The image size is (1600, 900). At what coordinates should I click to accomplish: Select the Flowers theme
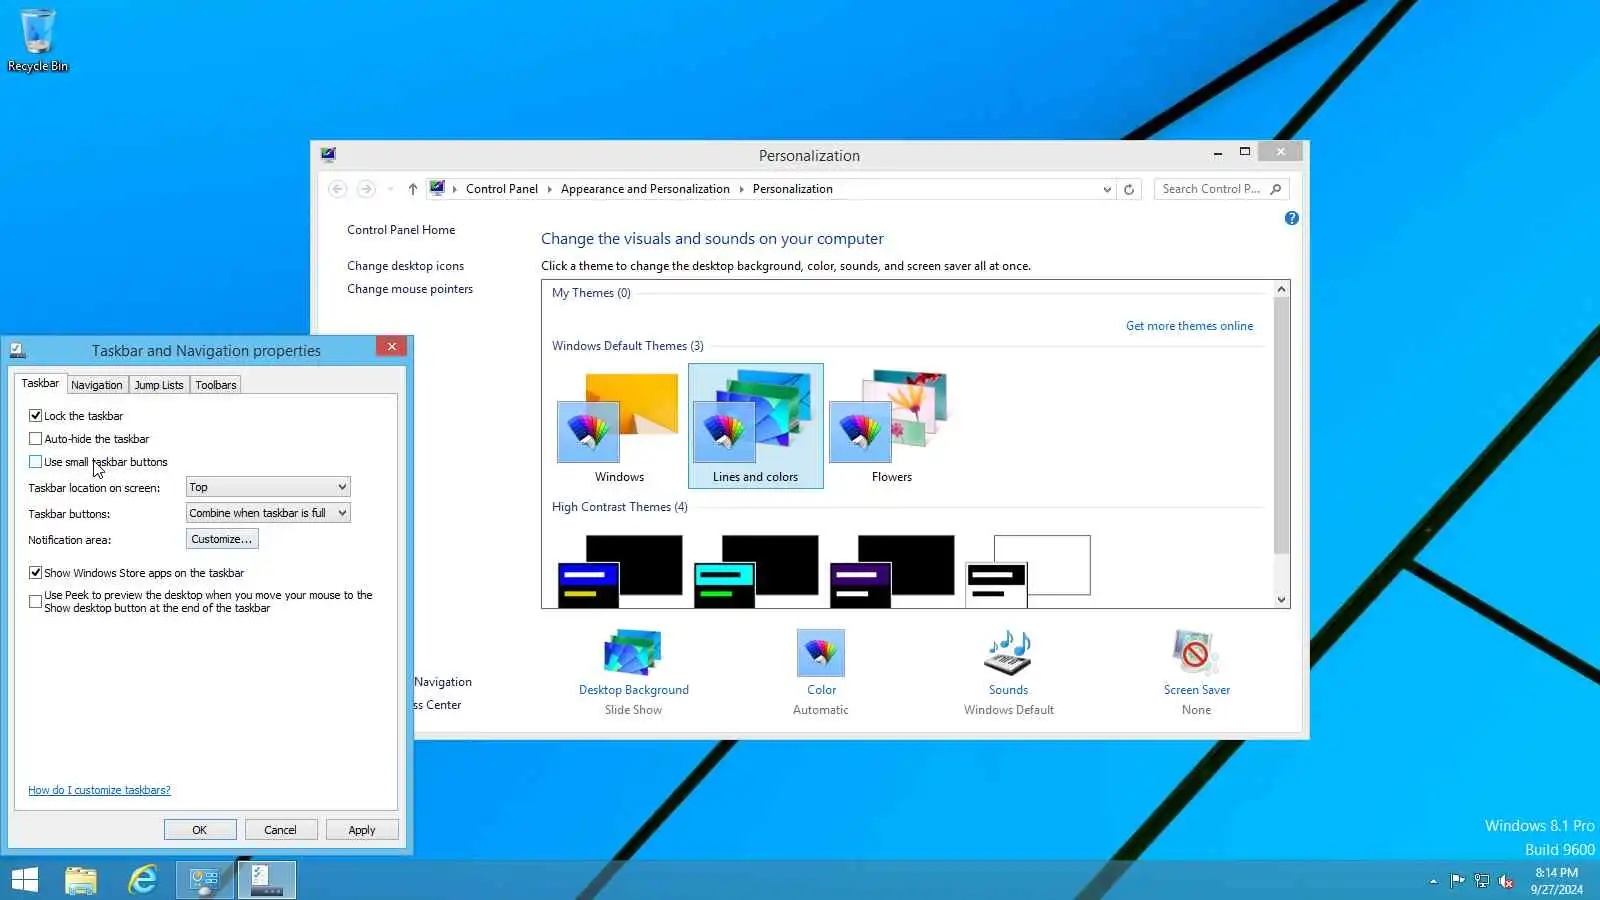[891, 427]
